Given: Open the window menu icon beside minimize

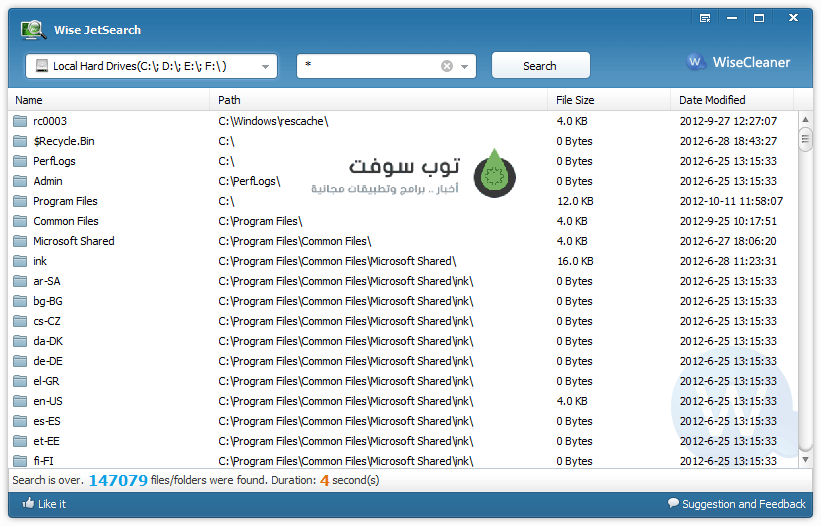Looking at the screenshot, I should [x=705, y=18].
